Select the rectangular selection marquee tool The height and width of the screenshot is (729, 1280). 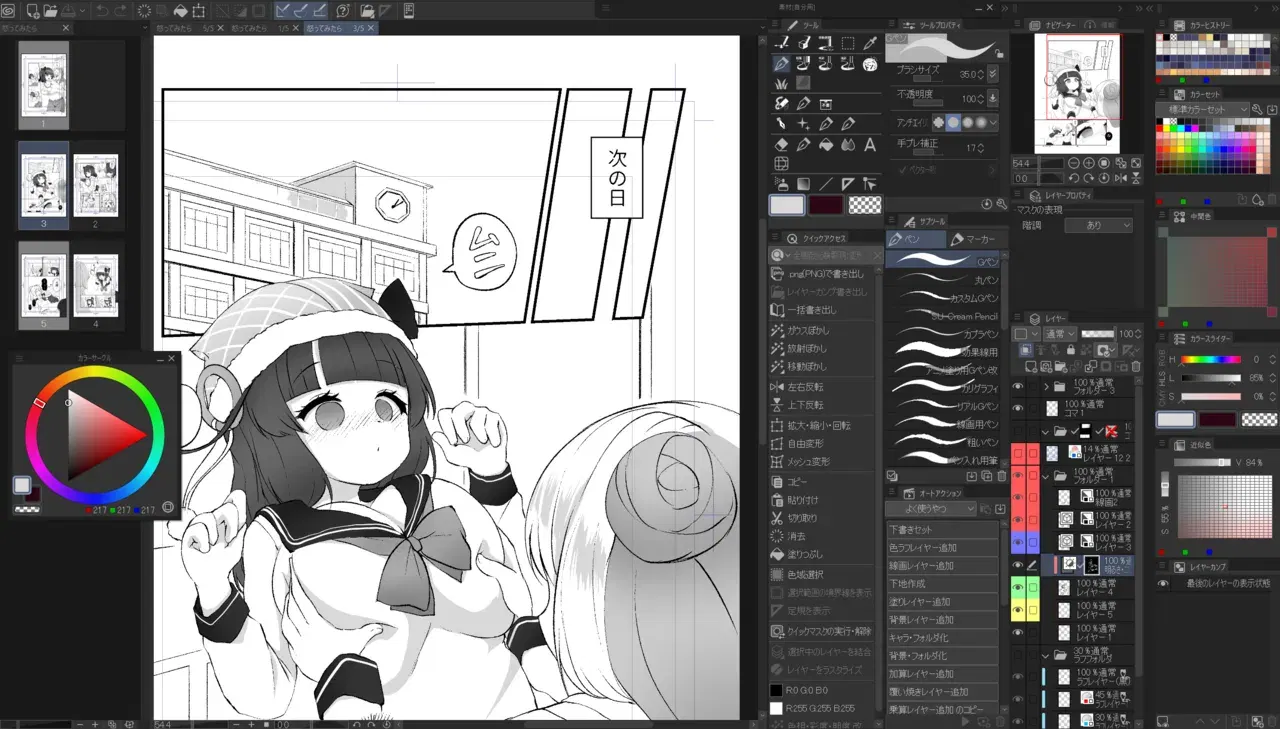pos(848,43)
